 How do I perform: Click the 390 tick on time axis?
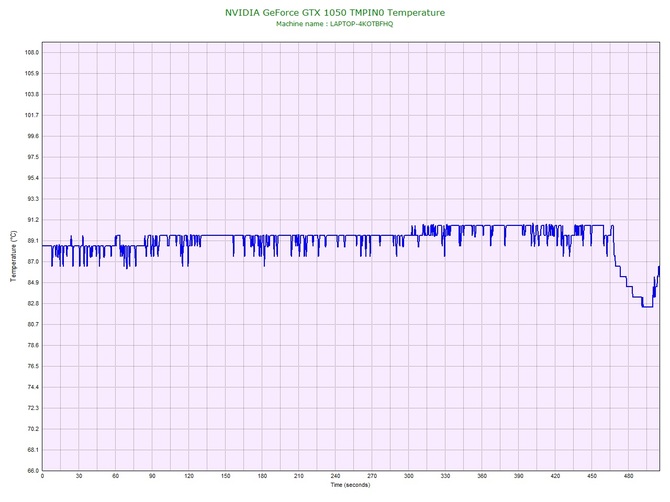(519, 476)
